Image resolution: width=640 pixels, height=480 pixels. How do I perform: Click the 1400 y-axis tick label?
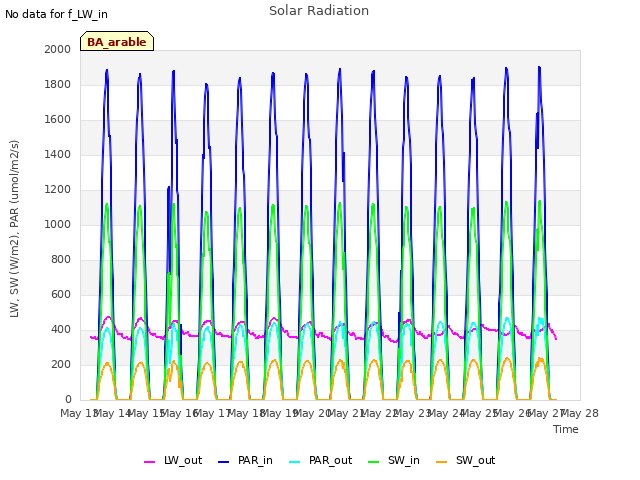pos(58,154)
